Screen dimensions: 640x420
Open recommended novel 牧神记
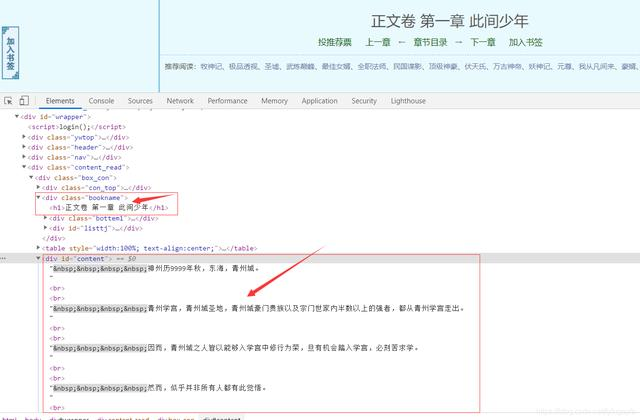click(211, 66)
